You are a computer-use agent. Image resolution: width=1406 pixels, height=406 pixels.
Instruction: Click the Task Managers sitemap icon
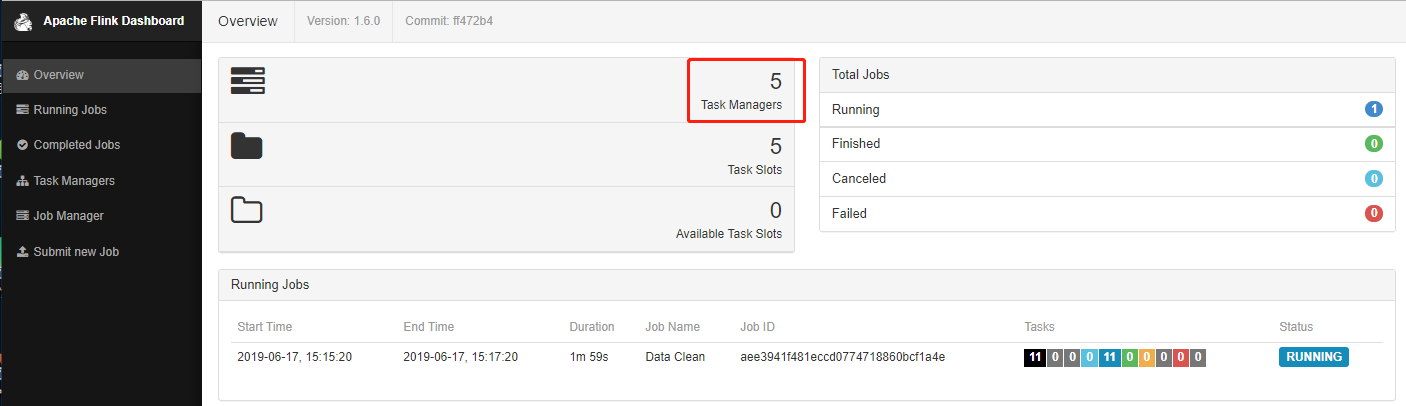[x=23, y=181]
